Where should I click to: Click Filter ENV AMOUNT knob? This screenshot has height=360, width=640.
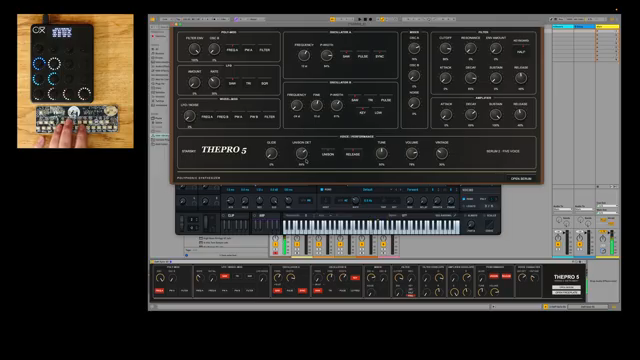click(x=496, y=49)
